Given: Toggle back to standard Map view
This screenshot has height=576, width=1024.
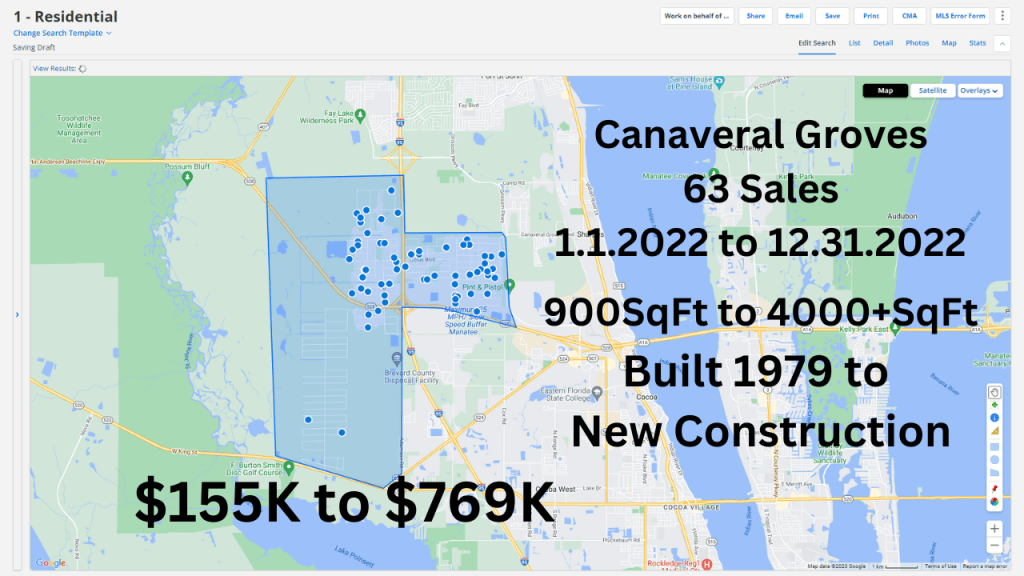Looking at the screenshot, I should click(x=885, y=90).
